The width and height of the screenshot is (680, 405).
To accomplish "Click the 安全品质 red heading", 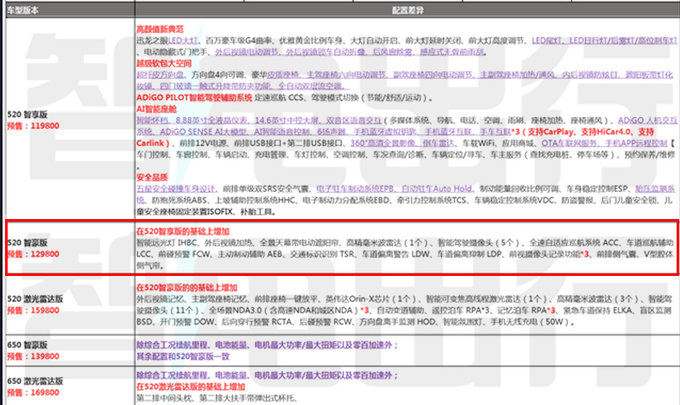I will tap(152, 177).
